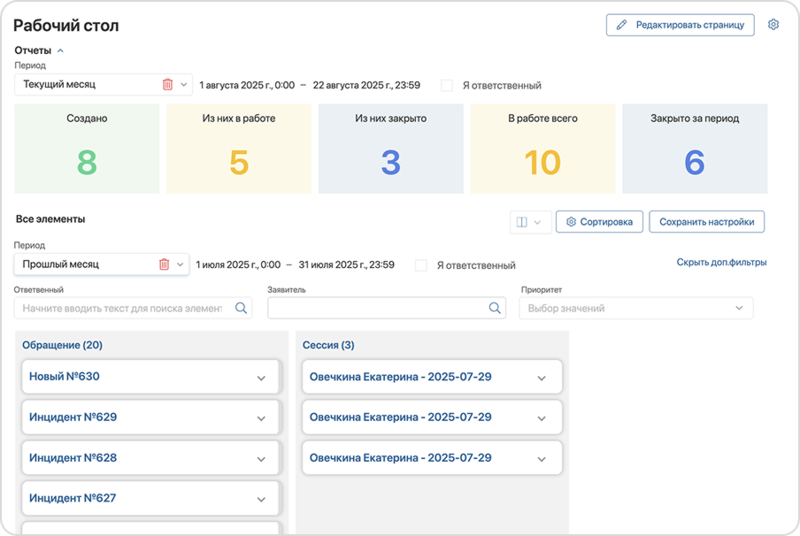Click the search icon in 'Ответственный' field
800x536 pixels.
coord(241,309)
